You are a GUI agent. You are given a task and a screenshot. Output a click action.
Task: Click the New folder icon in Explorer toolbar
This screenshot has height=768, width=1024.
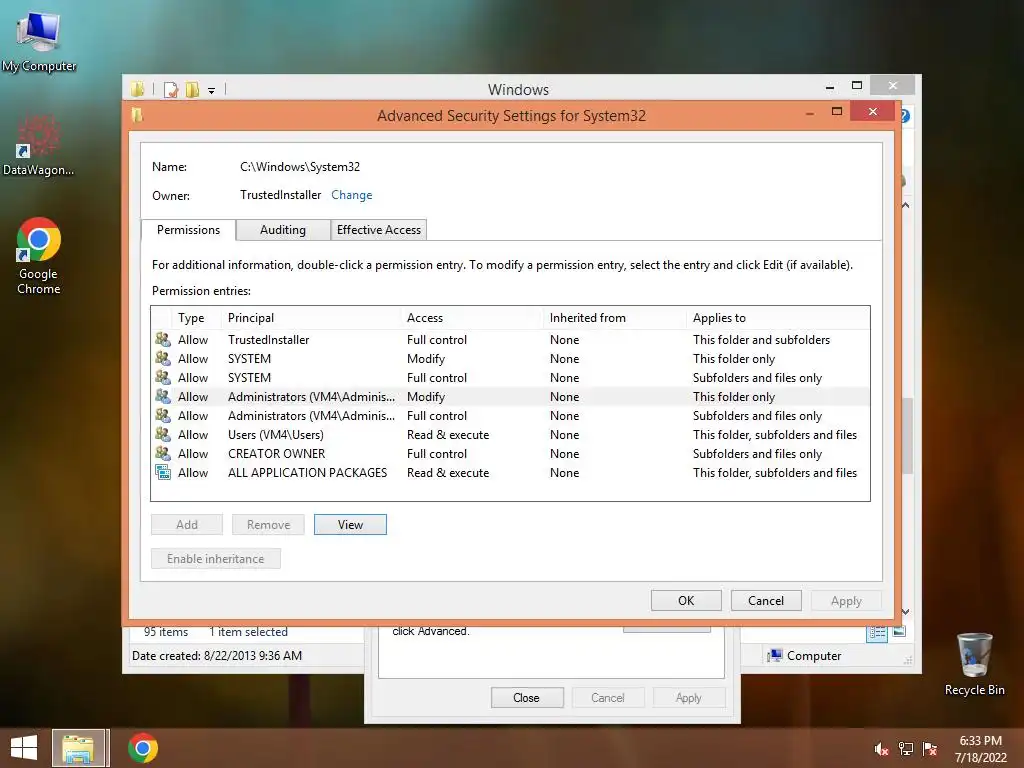pos(193,89)
